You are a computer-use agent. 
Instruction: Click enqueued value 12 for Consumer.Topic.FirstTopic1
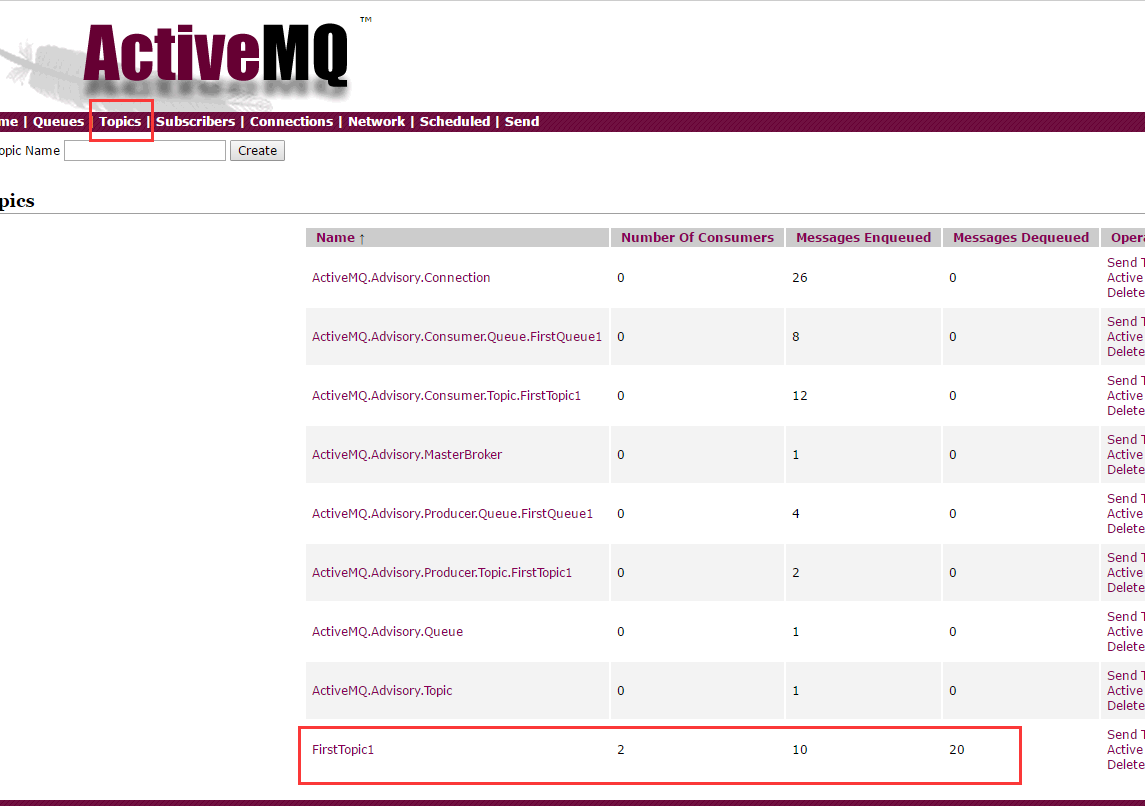[800, 396]
